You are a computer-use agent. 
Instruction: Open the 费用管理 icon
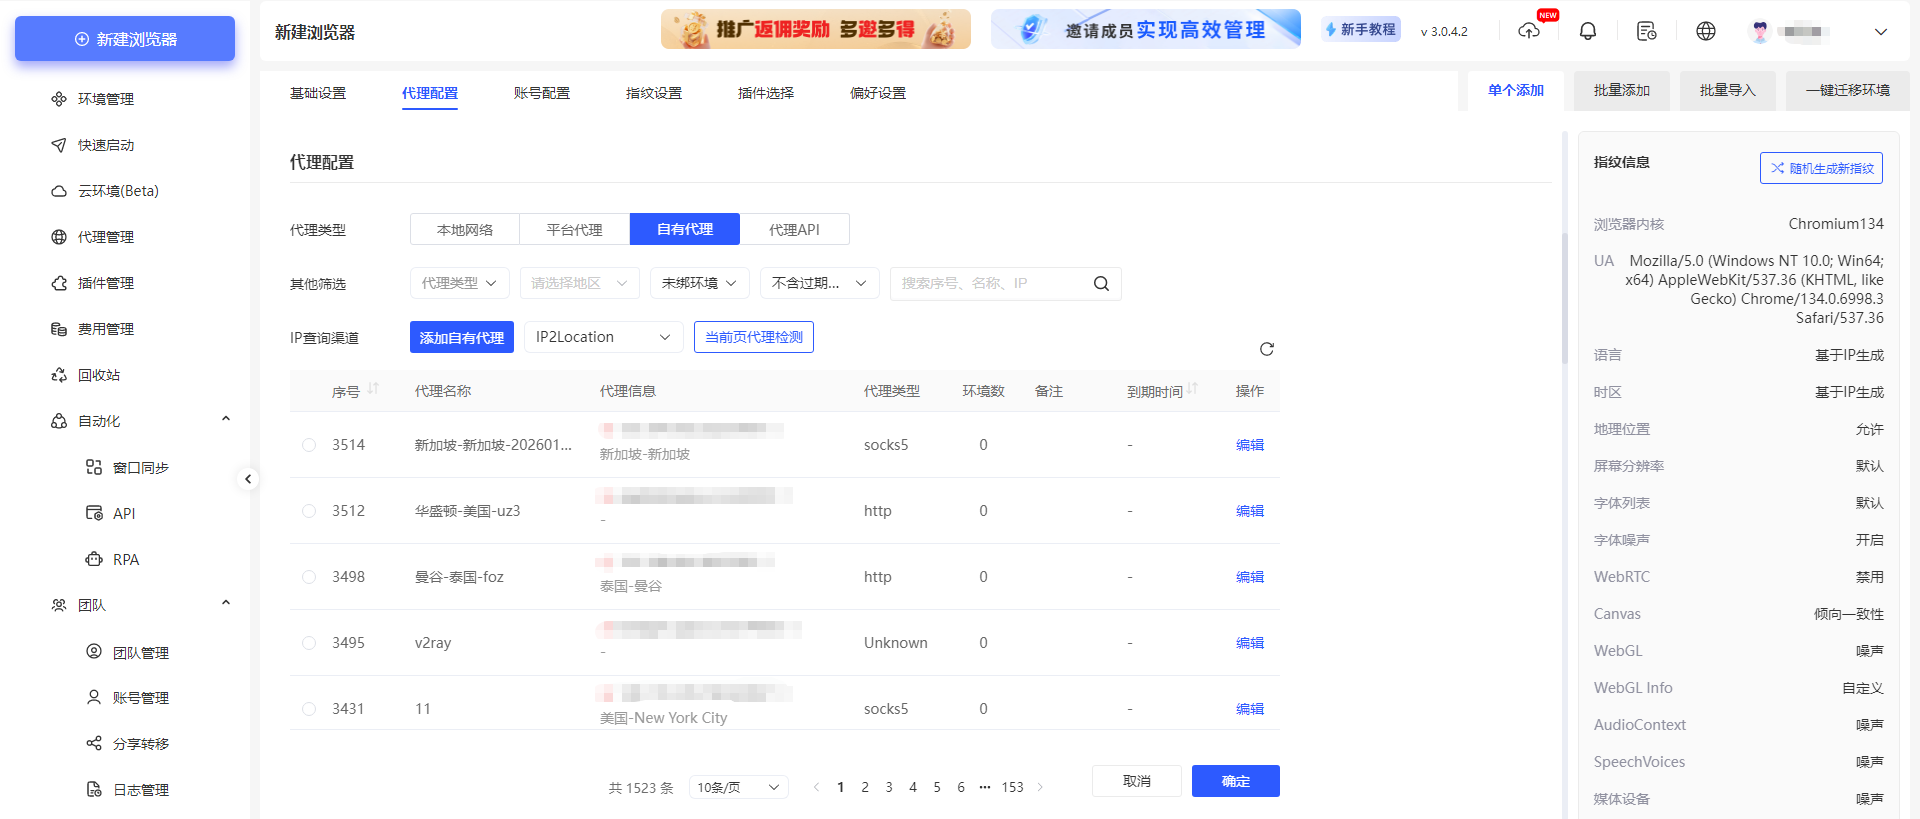[59, 329]
